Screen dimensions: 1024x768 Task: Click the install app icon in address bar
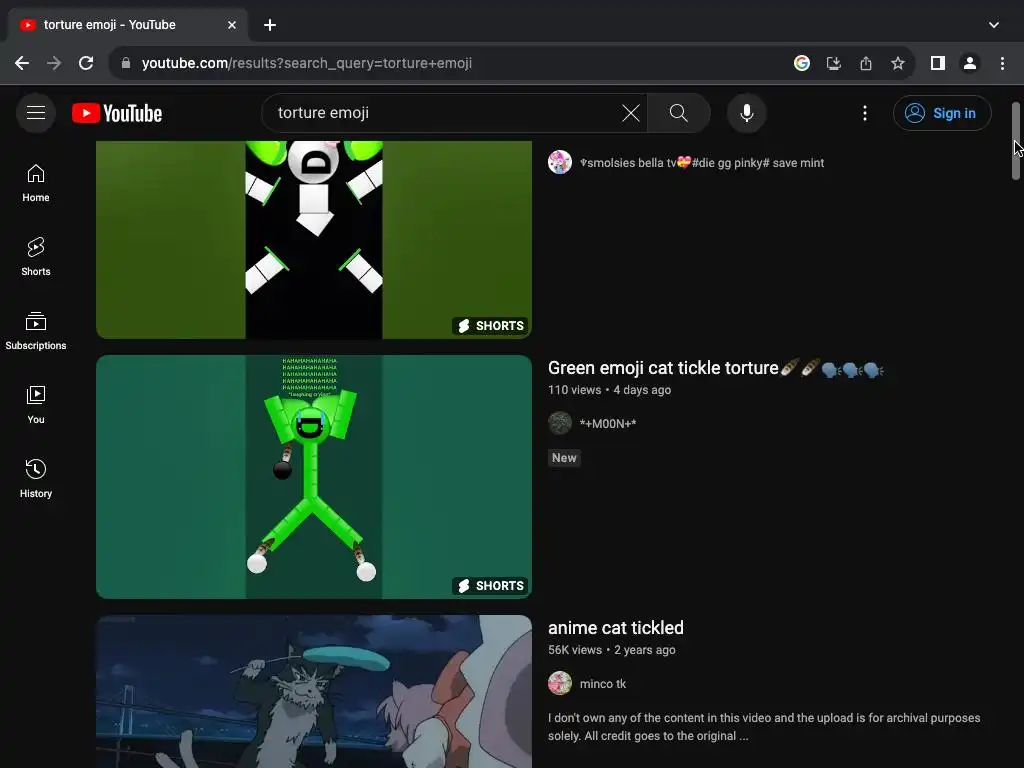click(834, 63)
